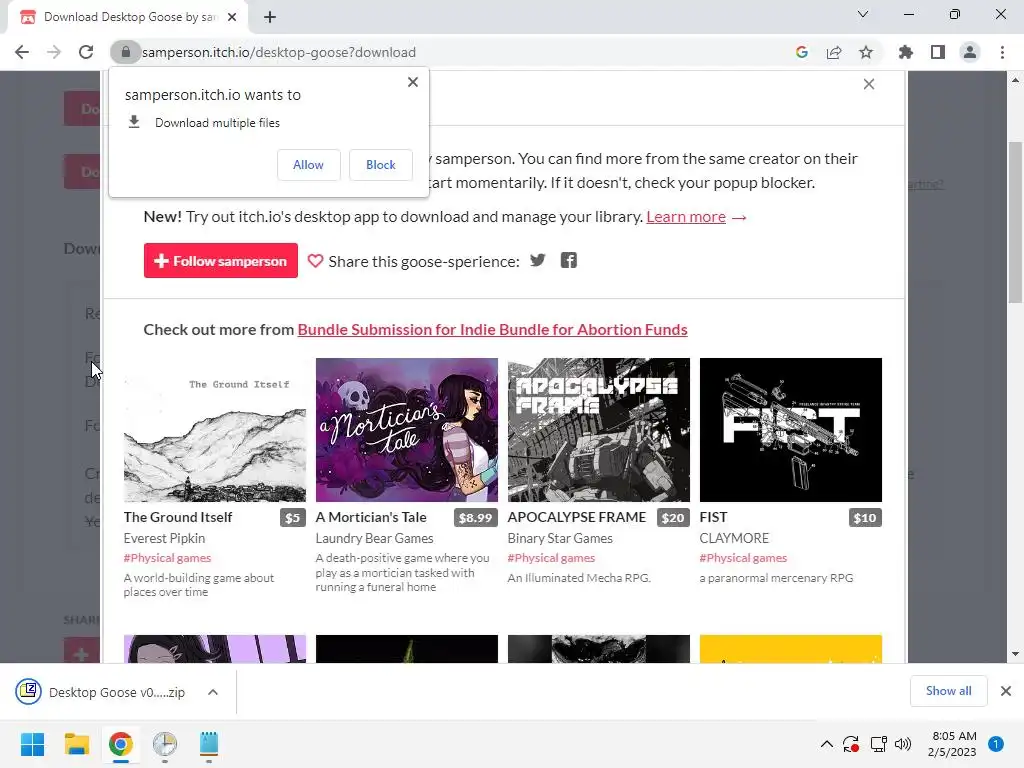Click the page vertical scrollbar thumb
This screenshot has width=1024, height=768.
1015,222
